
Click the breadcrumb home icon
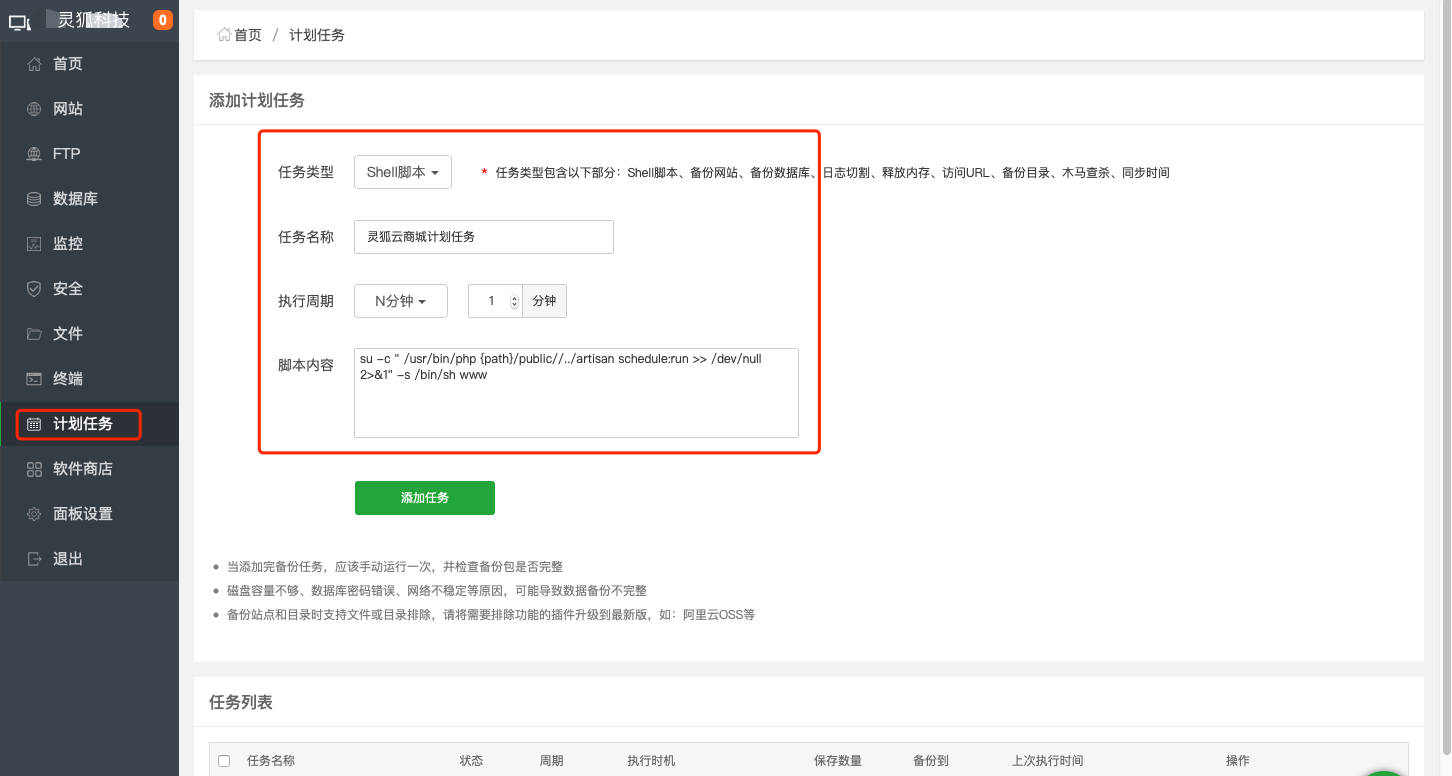[224, 35]
